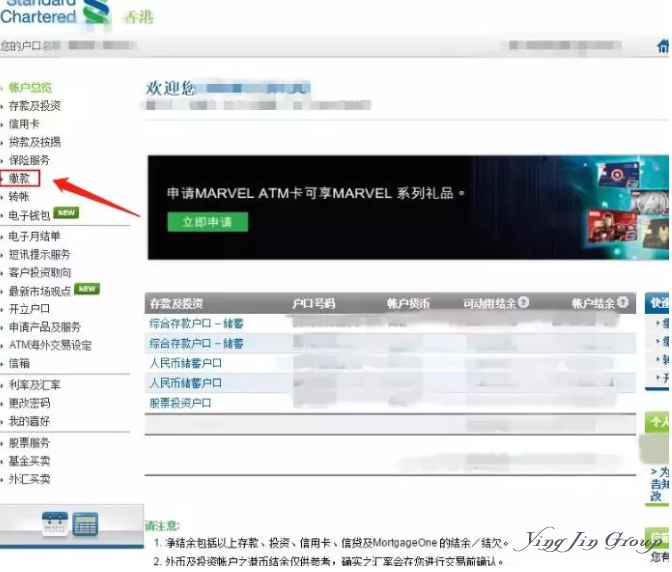This screenshot has width=672, height=572.
Task: Click NEW badge next to 电子钱包
Action: point(66,213)
